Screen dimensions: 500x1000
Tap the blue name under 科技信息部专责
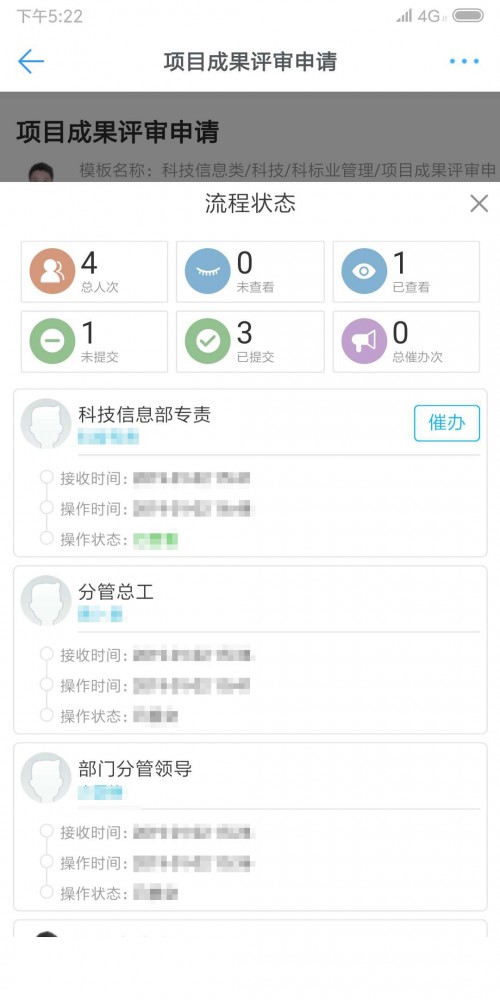pos(108,438)
